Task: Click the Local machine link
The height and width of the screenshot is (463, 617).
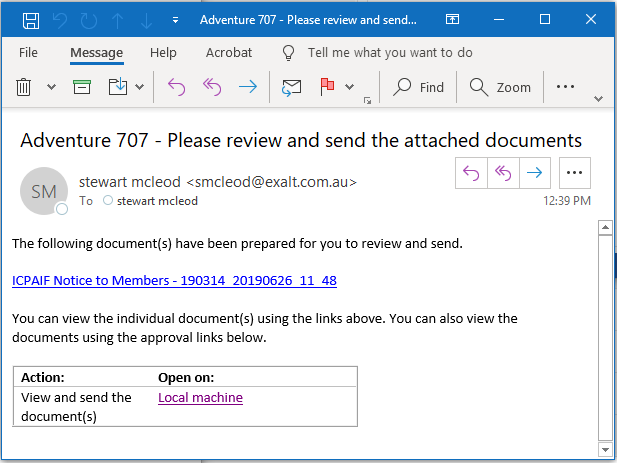Action: (x=200, y=397)
